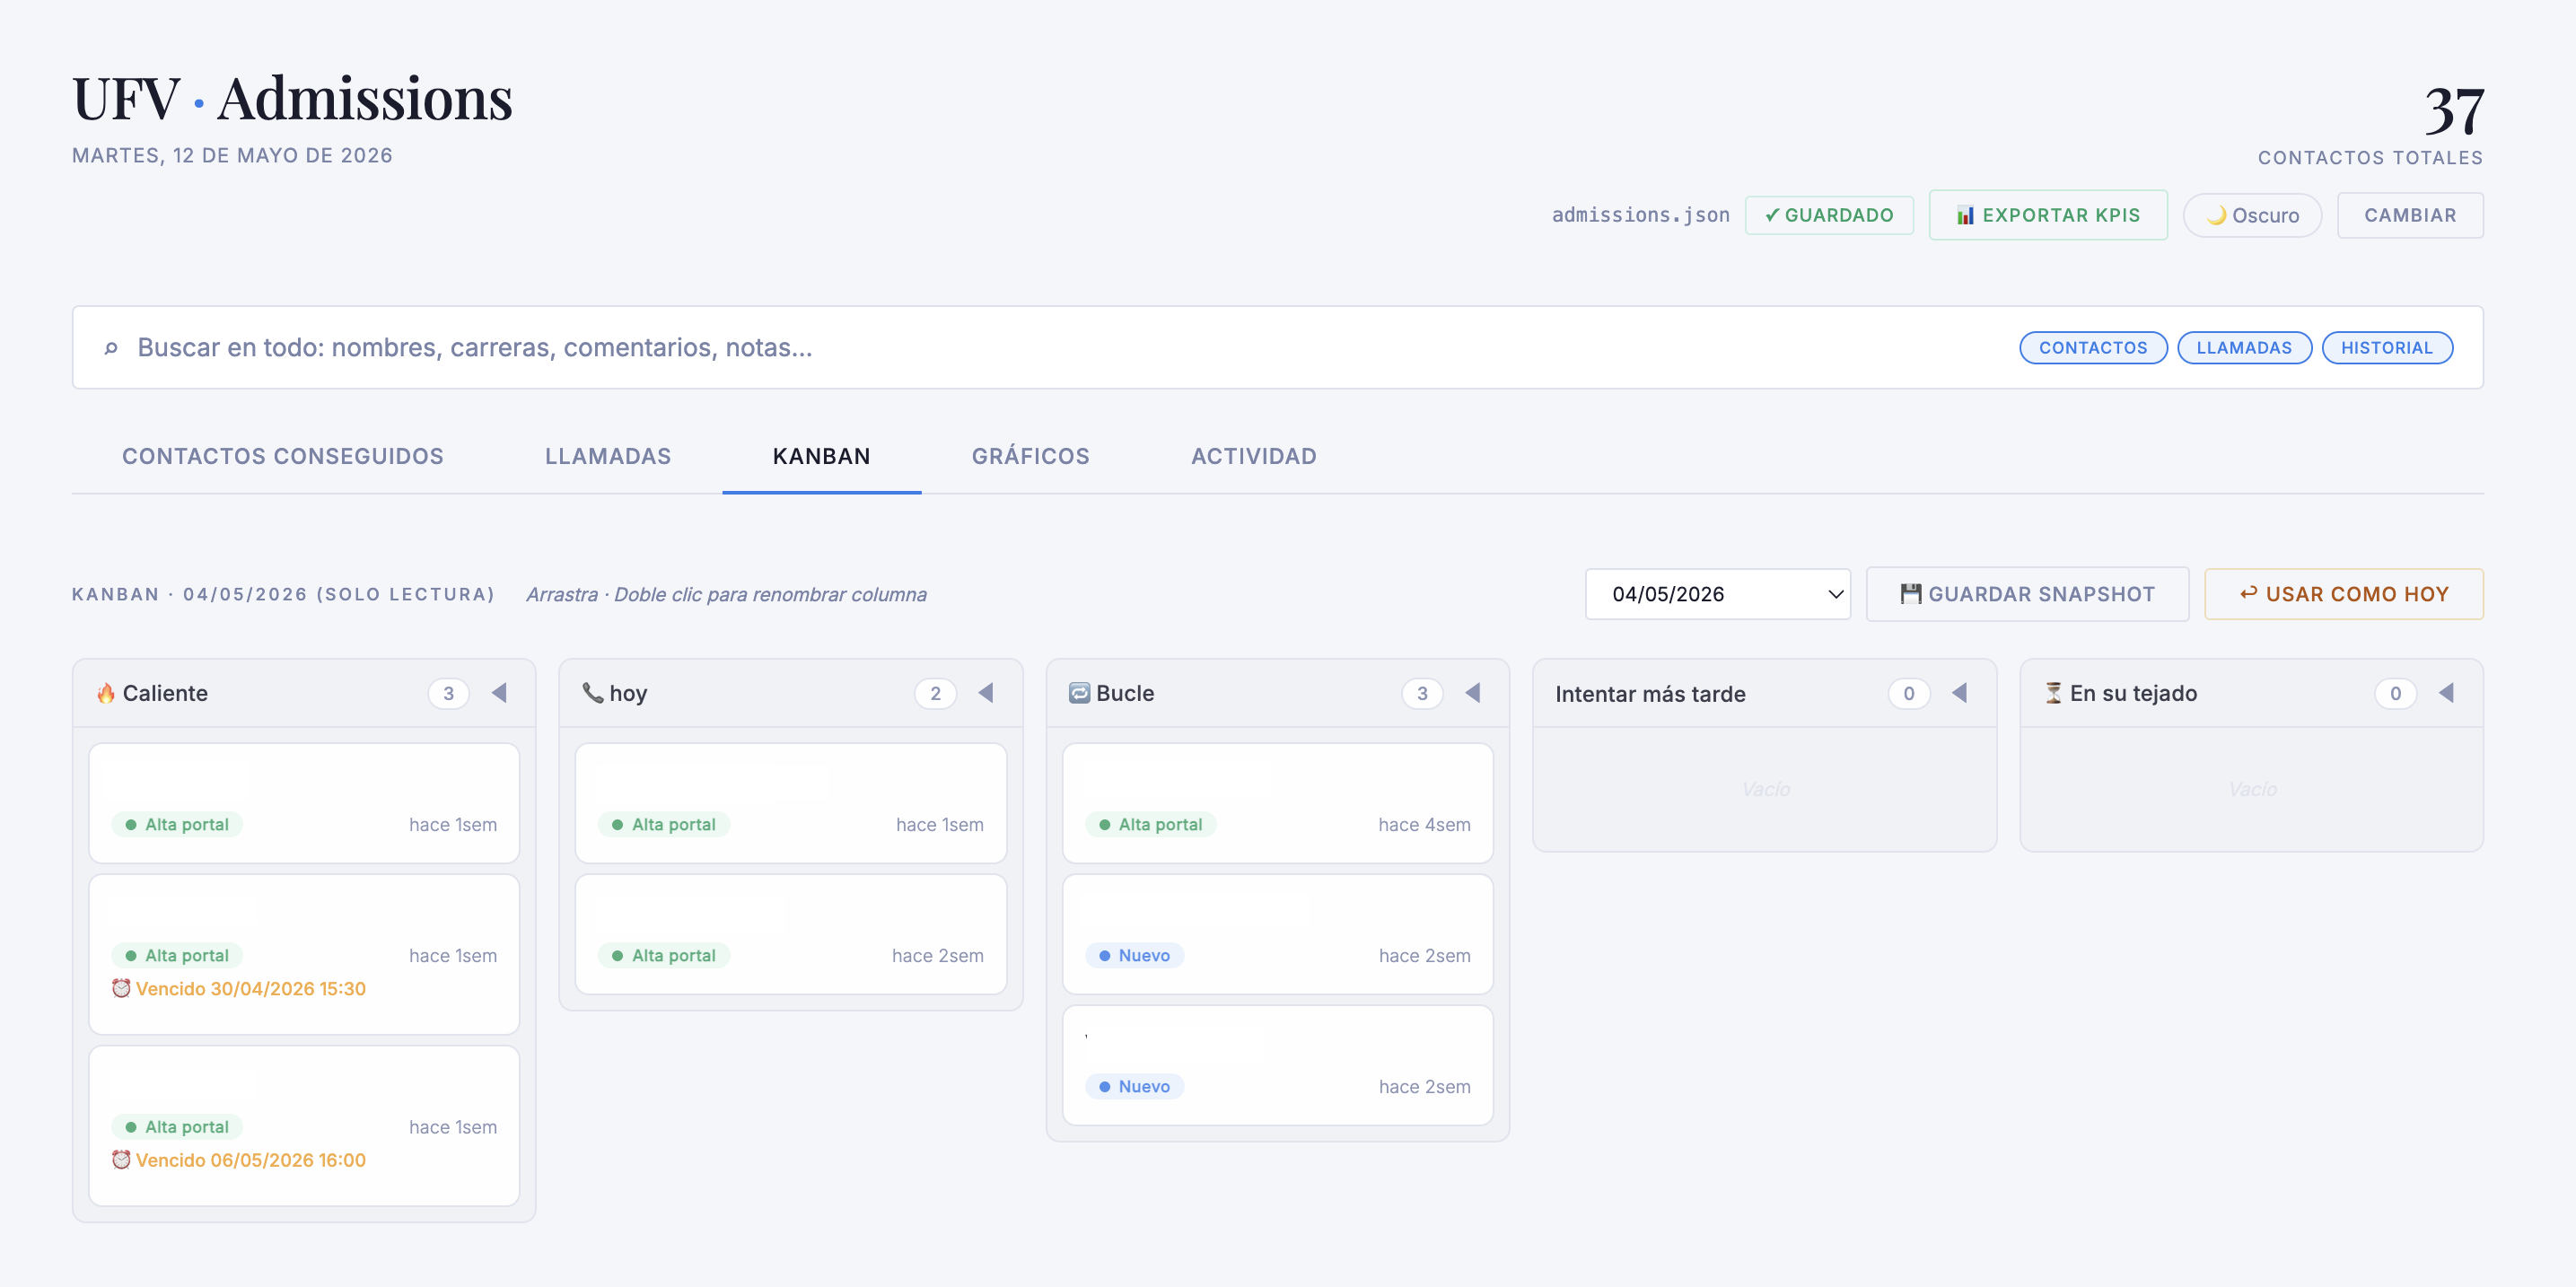Click the hourglass icon on En su tejado
Screen dimensions: 2576x1287
point(2053,693)
